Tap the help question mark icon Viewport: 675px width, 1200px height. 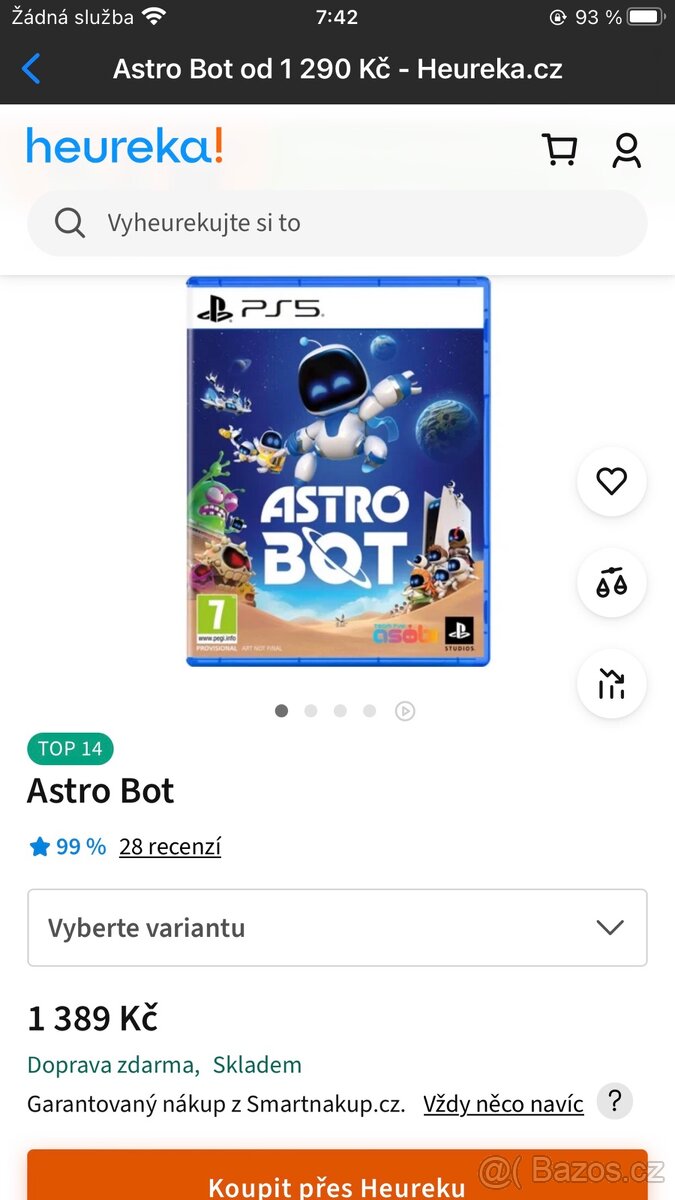click(615, 1102)
